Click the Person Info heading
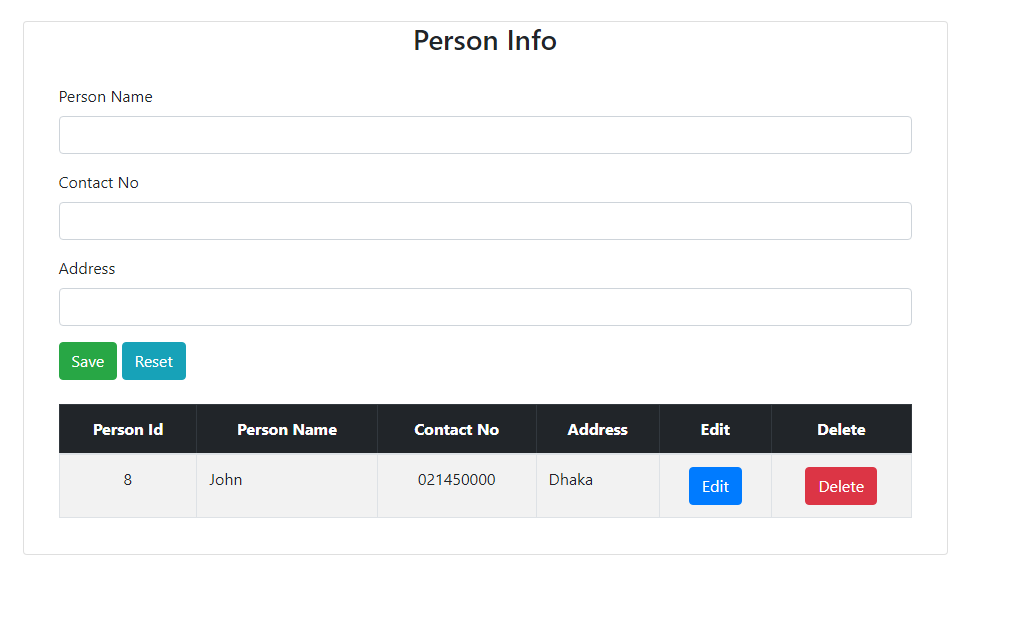This screenshot has width=1021, height=634. click(485, 40)
